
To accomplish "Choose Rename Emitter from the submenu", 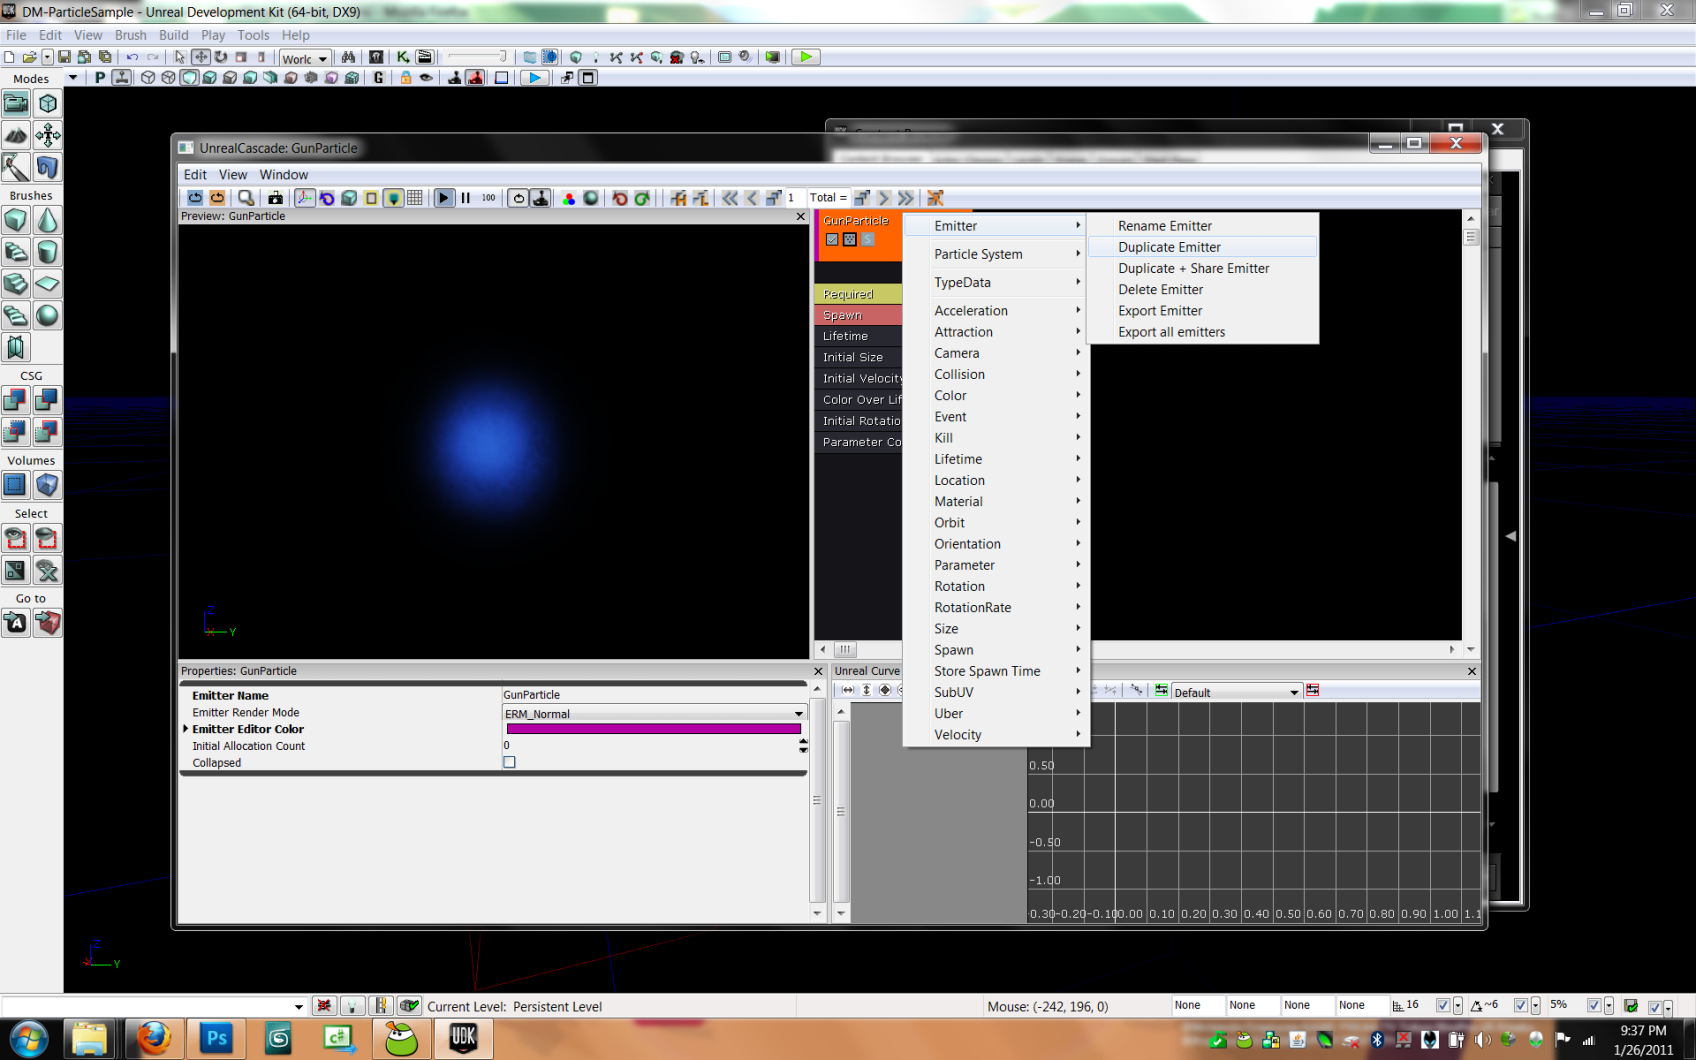I will 1203,226.
